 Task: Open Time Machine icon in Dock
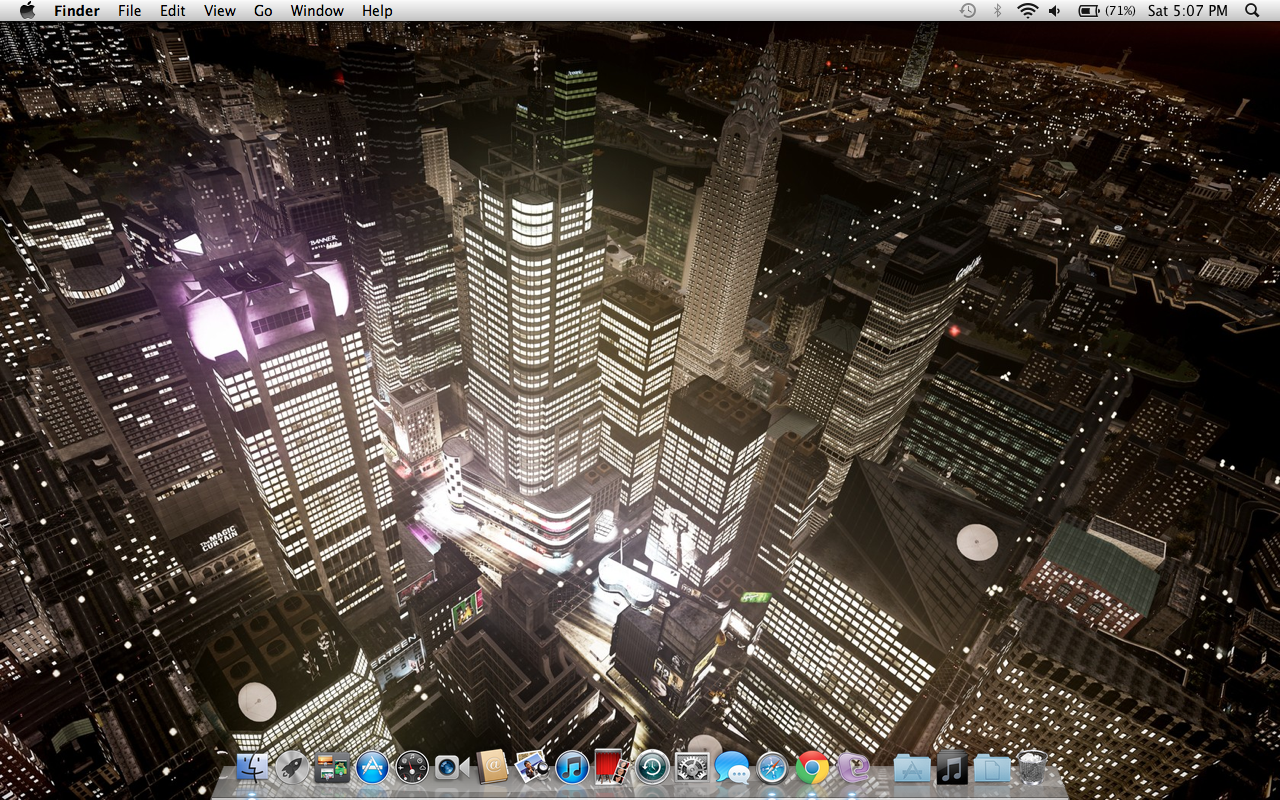652,767
